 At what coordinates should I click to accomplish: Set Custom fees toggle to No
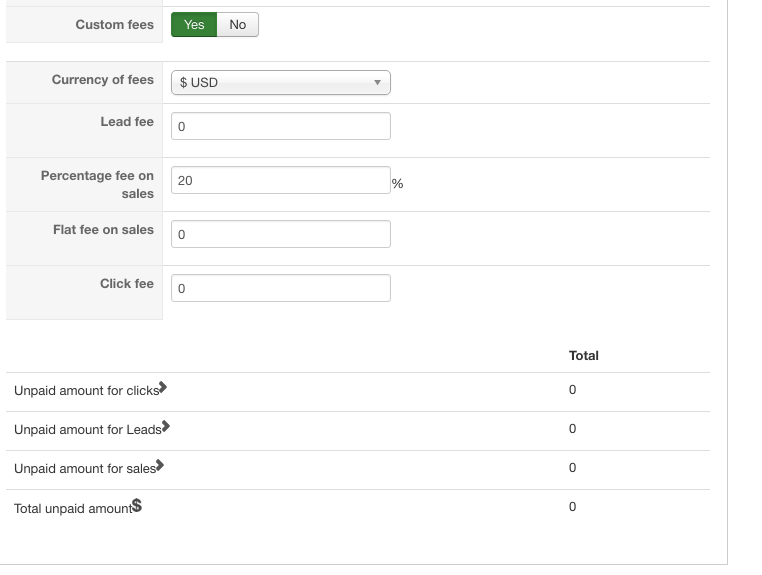(237, 25)
